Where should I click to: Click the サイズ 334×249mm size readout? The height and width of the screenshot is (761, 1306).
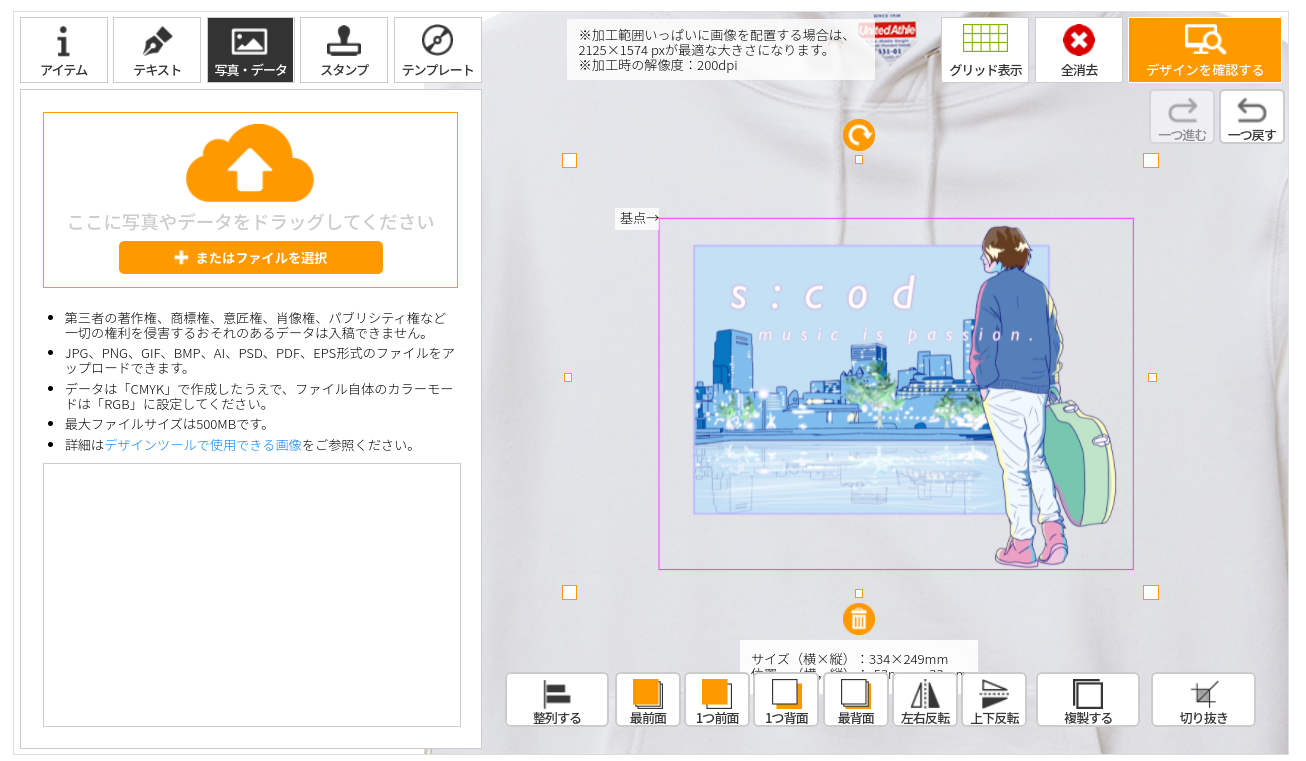(850, 659)
